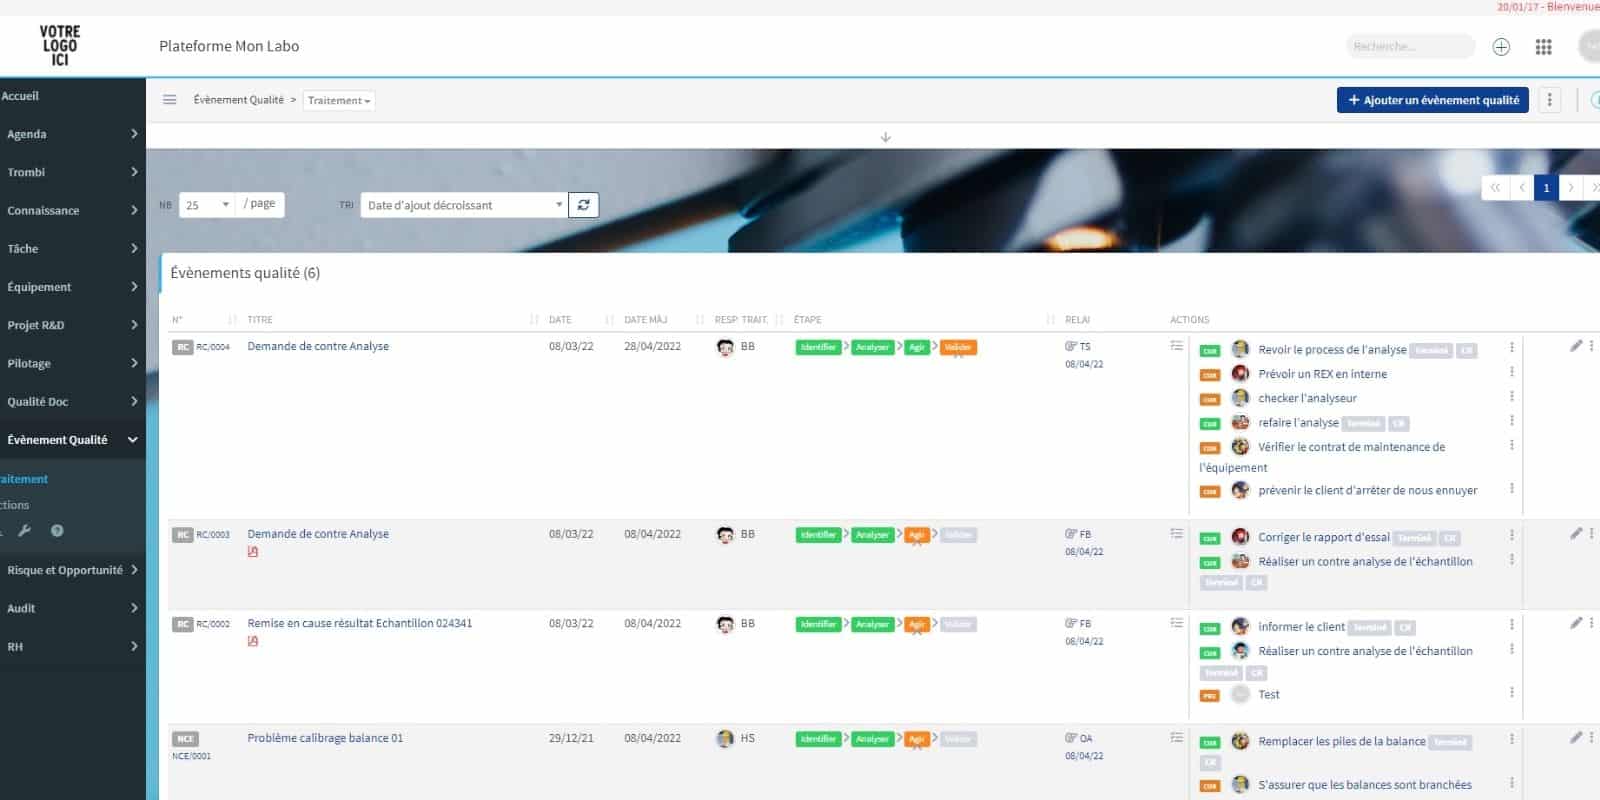This screenshot has height=800, width=1600.
Task: Click the actions list icon in RC/0003 row
Action: [1176, 534]
